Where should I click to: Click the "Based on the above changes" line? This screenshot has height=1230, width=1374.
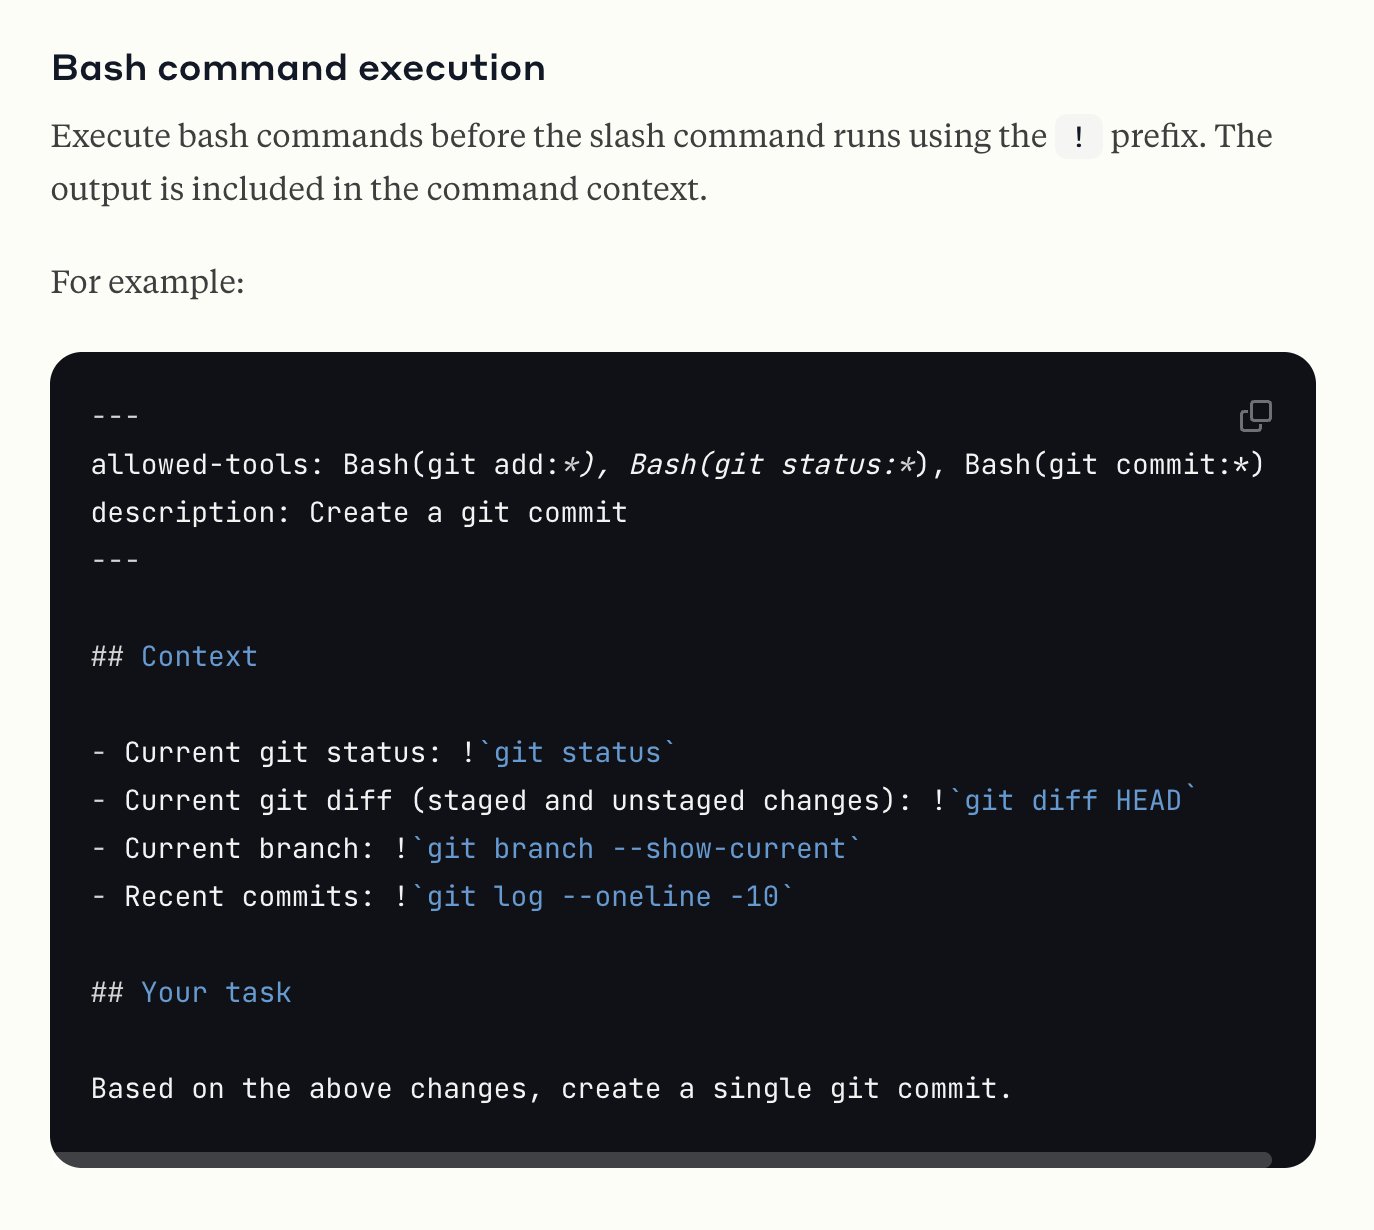(551, 1089)
